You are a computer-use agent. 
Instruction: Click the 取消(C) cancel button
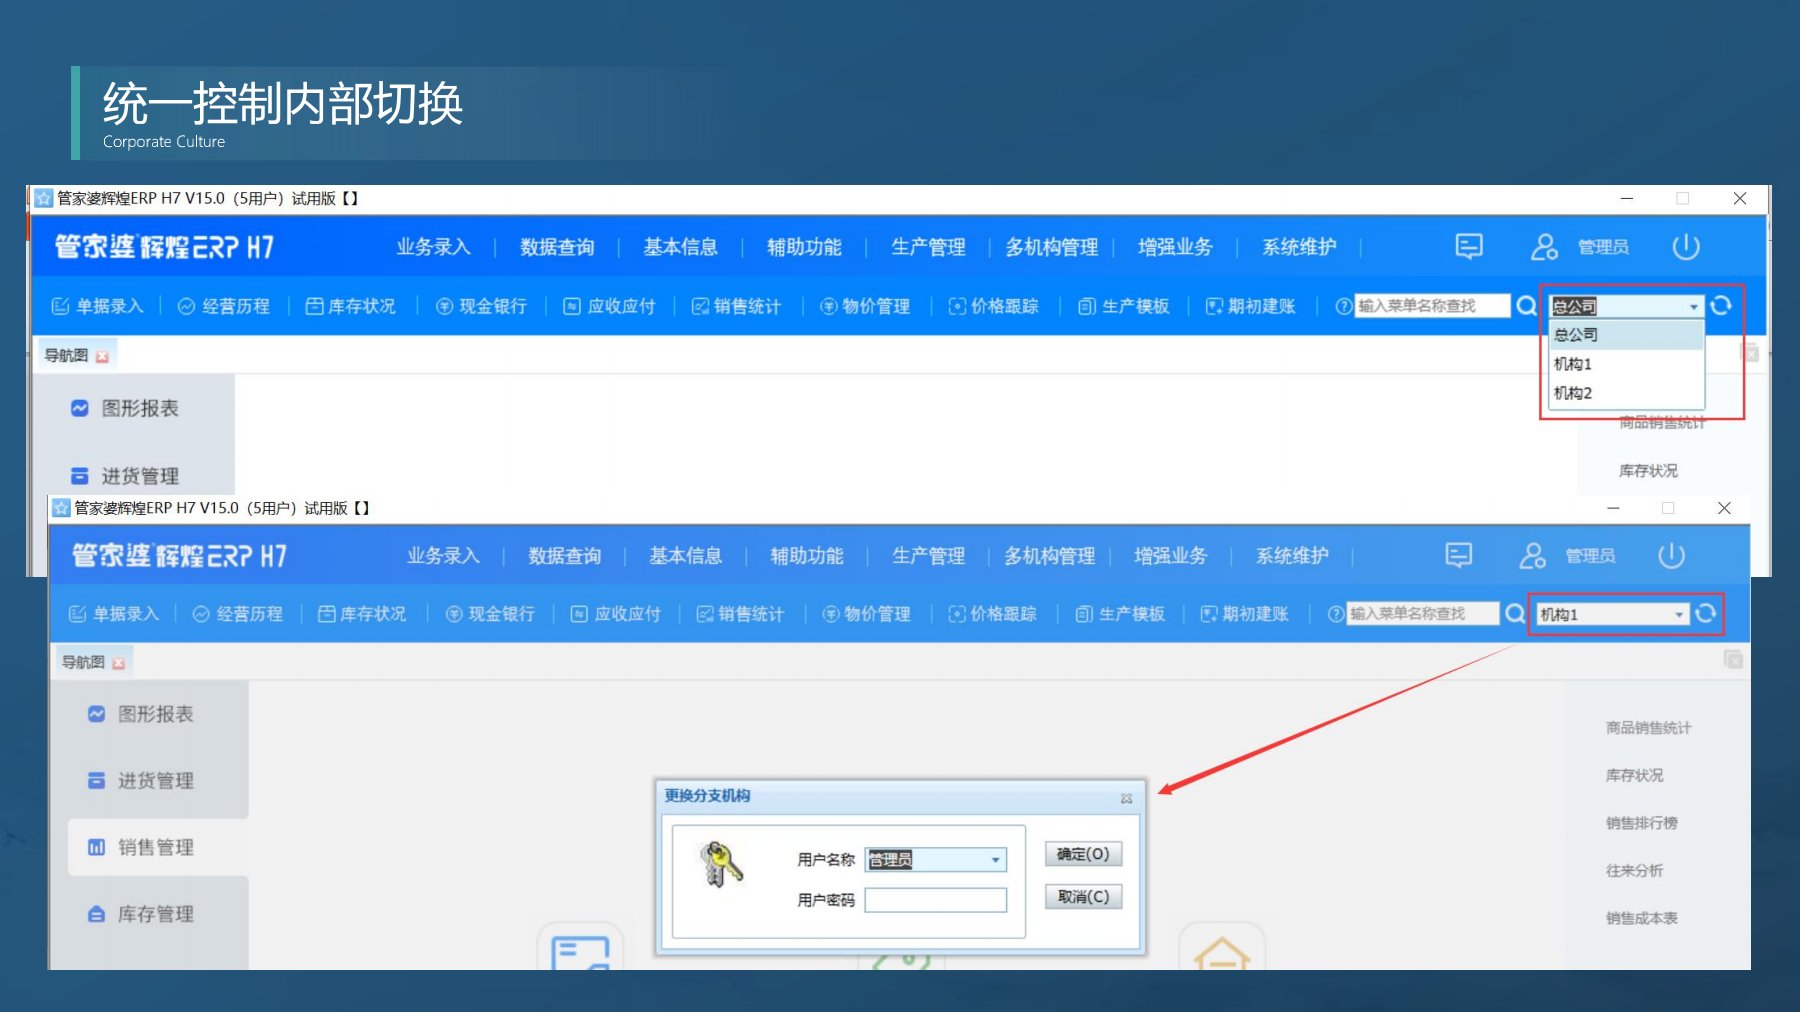click(1082, 896)
